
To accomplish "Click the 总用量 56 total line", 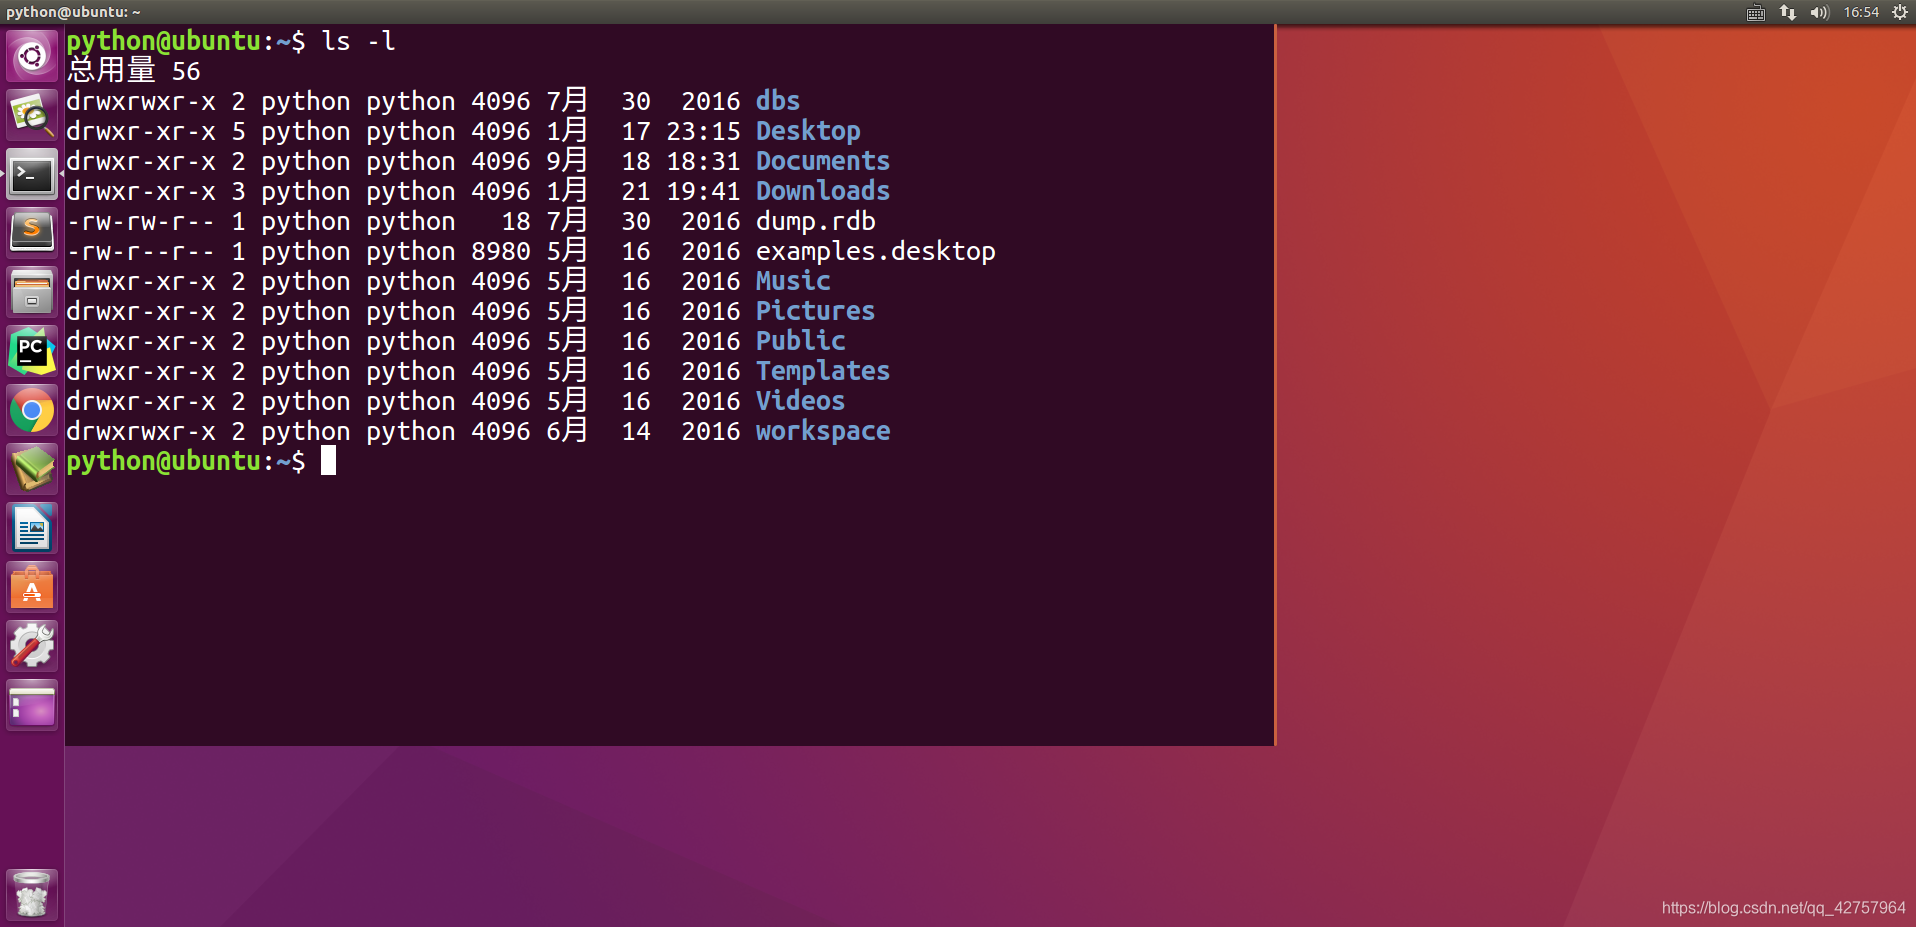I will coord(133,71).
